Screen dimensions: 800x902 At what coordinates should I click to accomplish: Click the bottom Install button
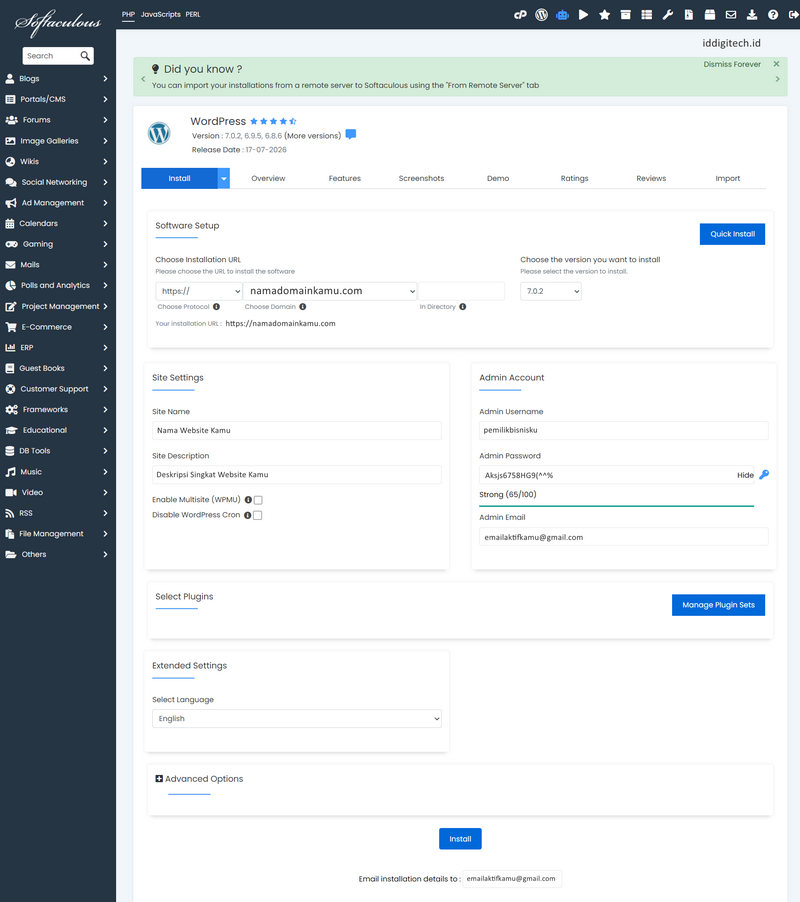tap(460, 839)
